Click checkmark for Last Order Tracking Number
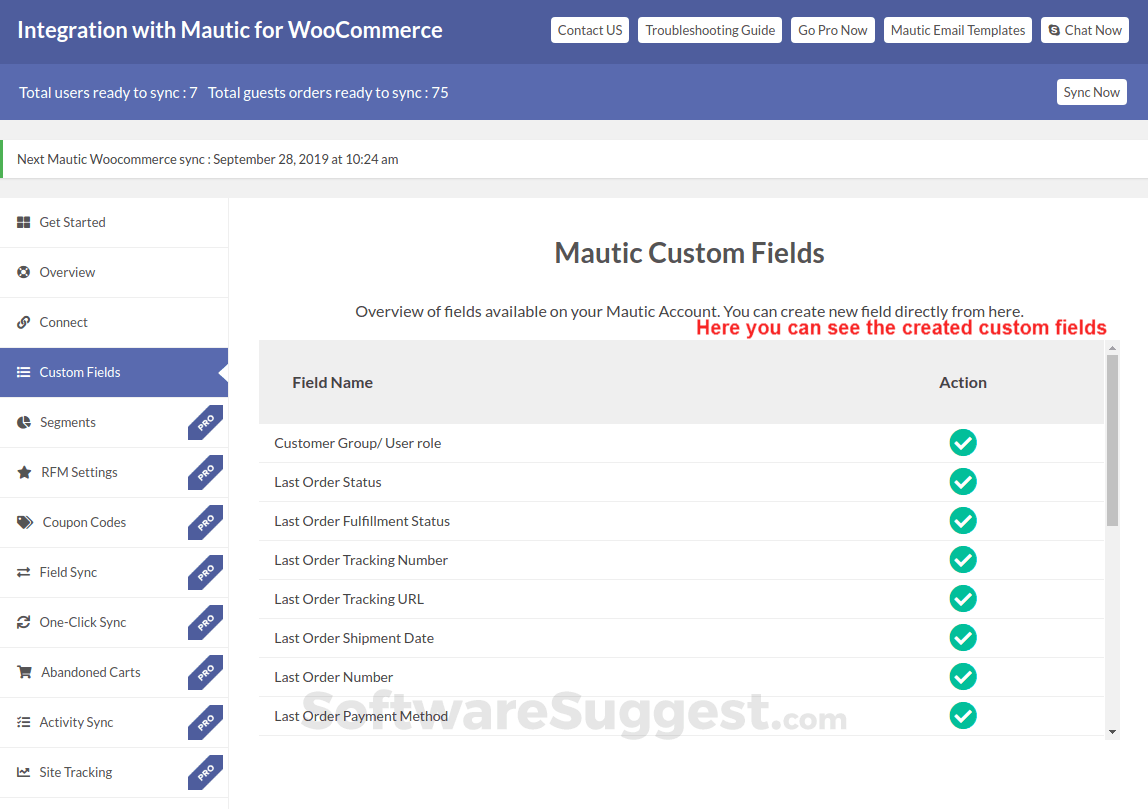 [x=963, y=560]
